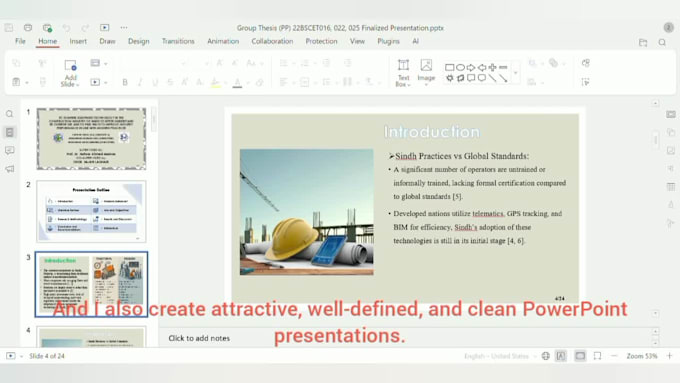The width and height of the screenshot is (680, 383).
Task: Open the file location folder icon
Action: click(643, 42)
